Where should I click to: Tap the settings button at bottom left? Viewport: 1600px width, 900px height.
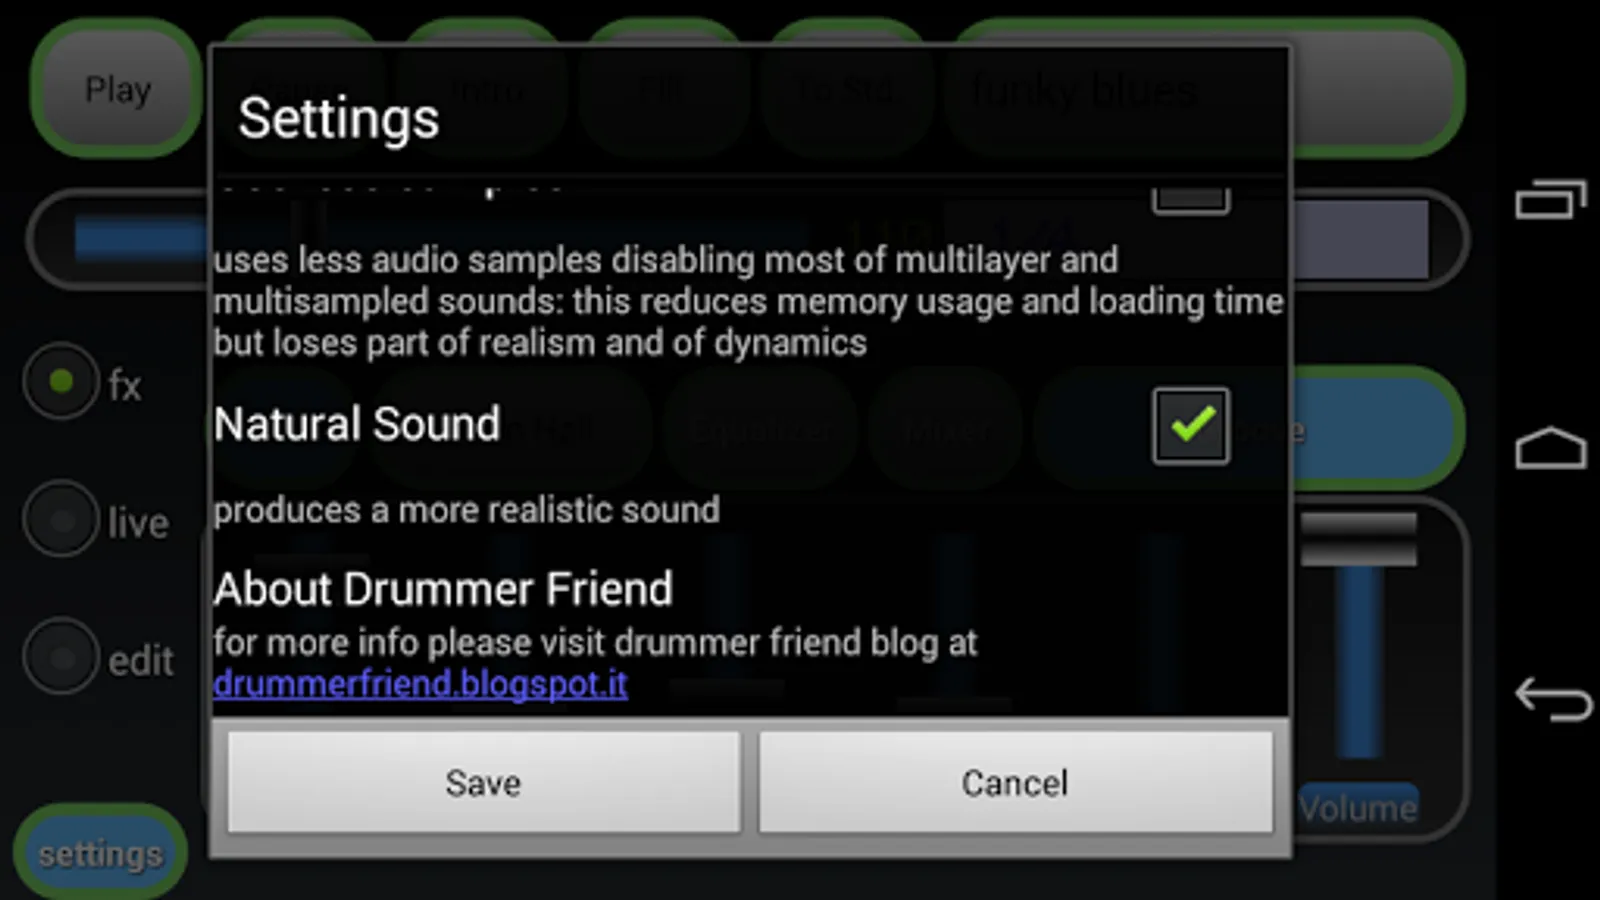tap(100, 853)
